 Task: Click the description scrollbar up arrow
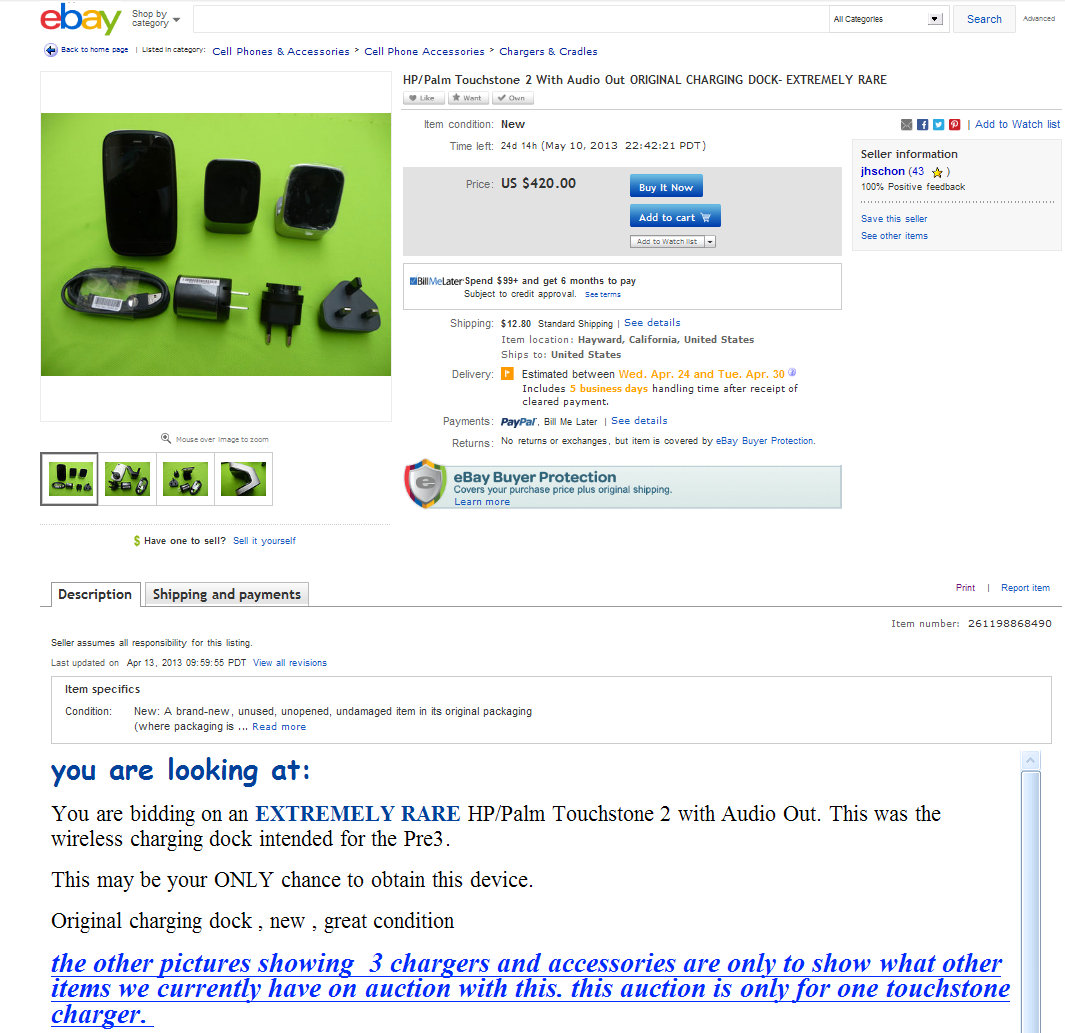coord(1030,760)
